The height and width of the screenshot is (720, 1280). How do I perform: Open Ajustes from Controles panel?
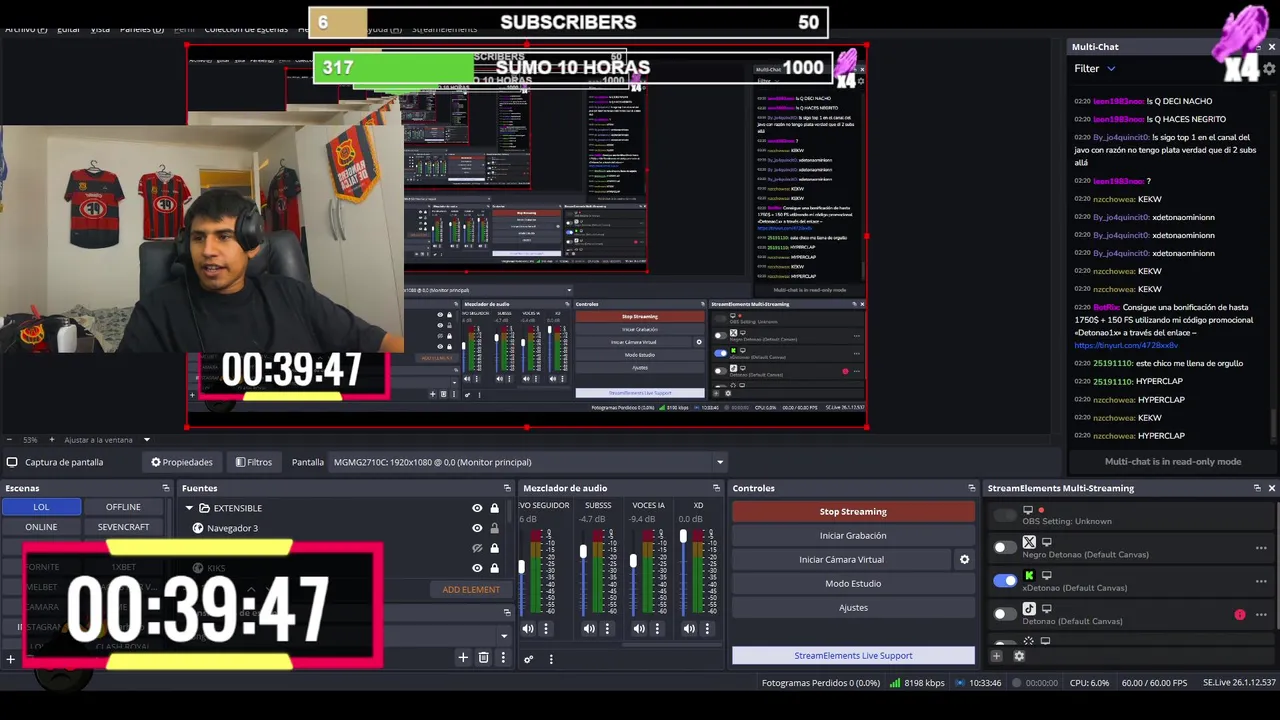(x=853, y=607)
